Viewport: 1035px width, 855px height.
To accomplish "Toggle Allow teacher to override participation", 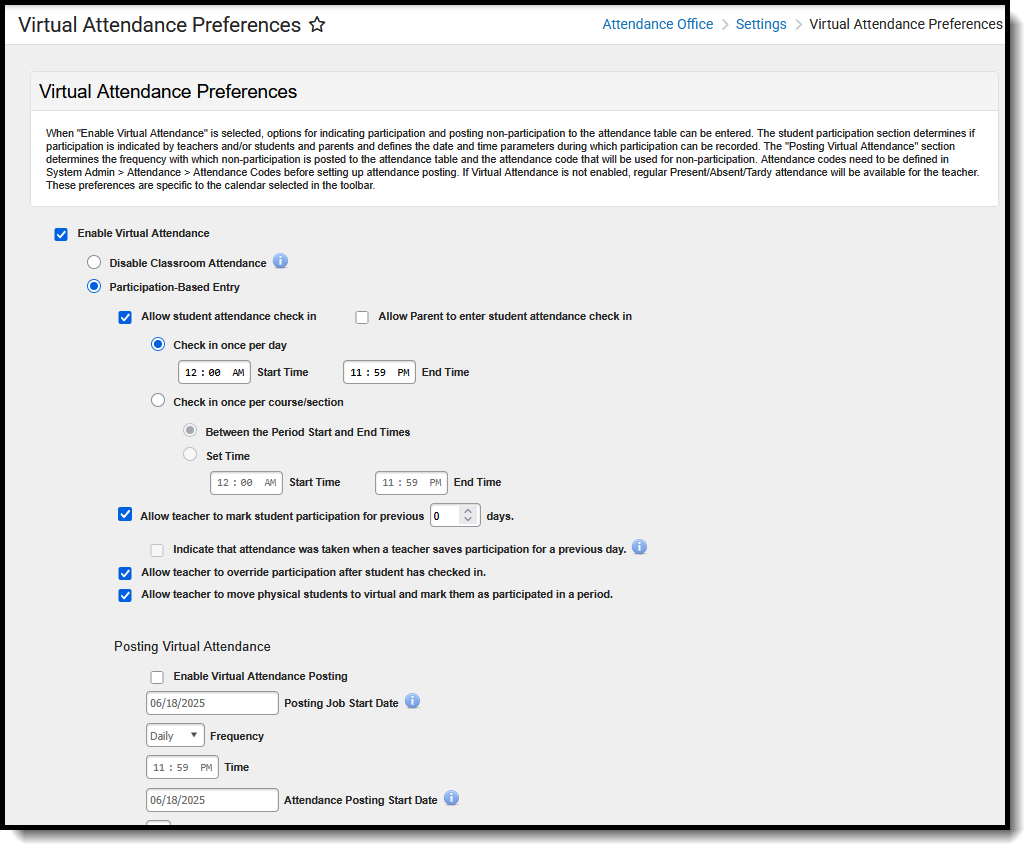I will coord(125,573).
